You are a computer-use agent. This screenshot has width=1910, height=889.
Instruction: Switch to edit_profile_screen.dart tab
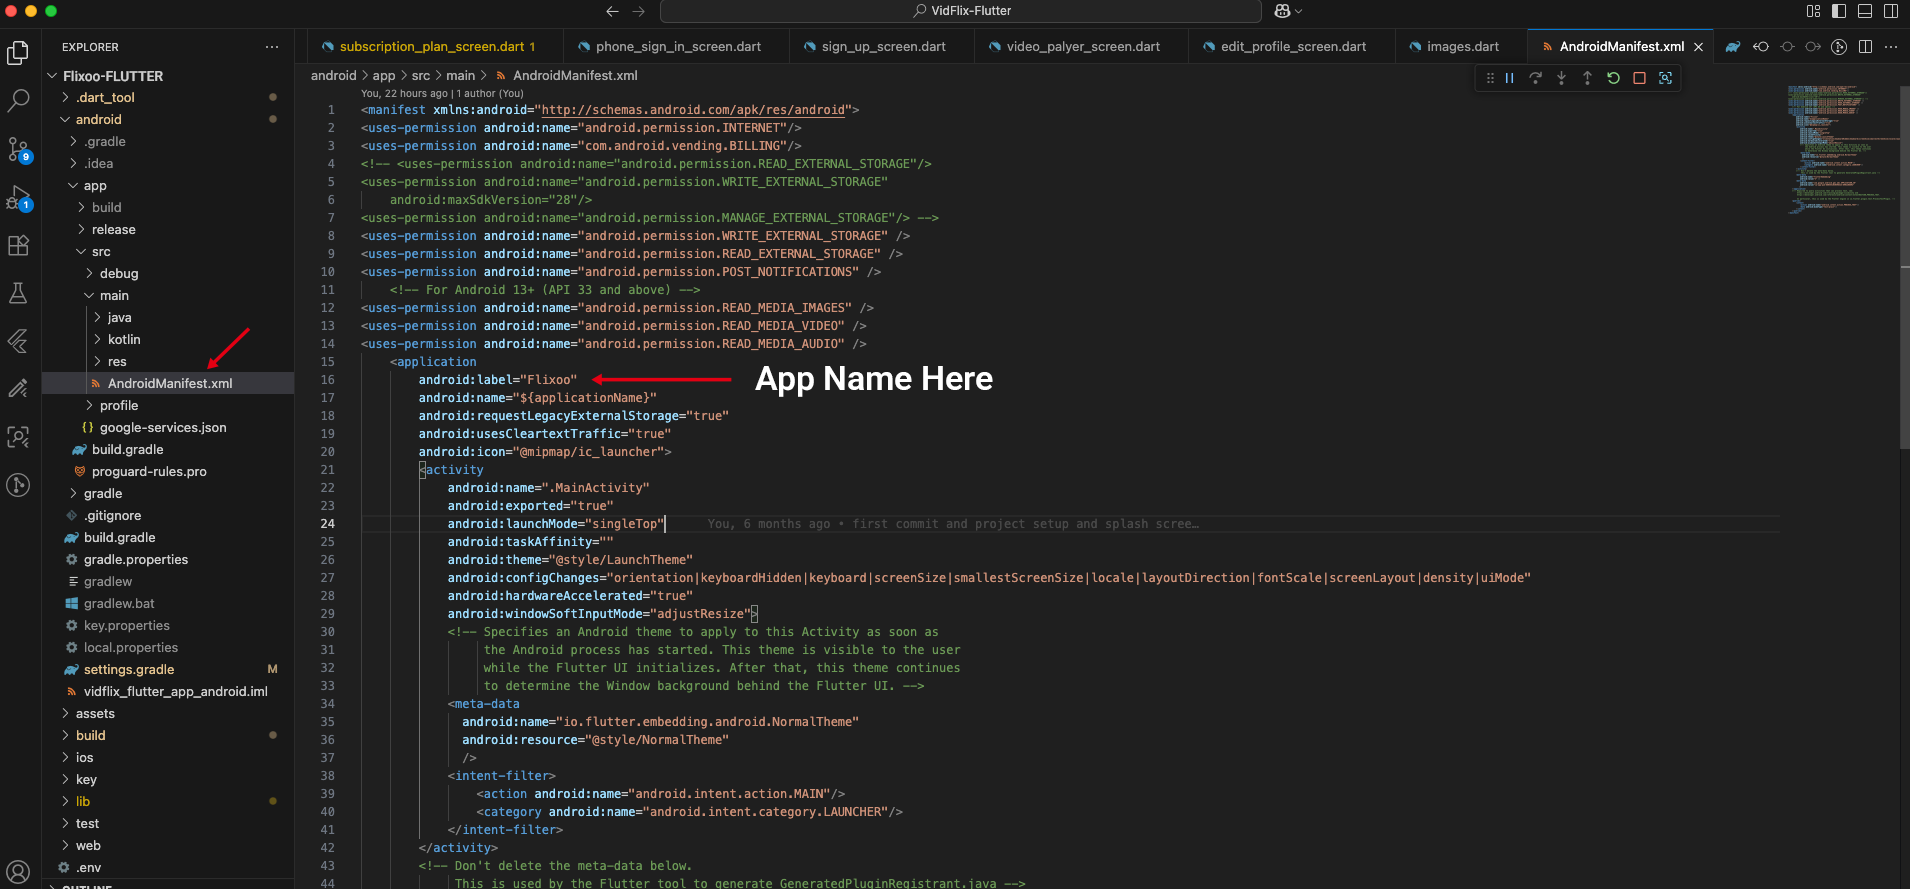pos(1293,47)
